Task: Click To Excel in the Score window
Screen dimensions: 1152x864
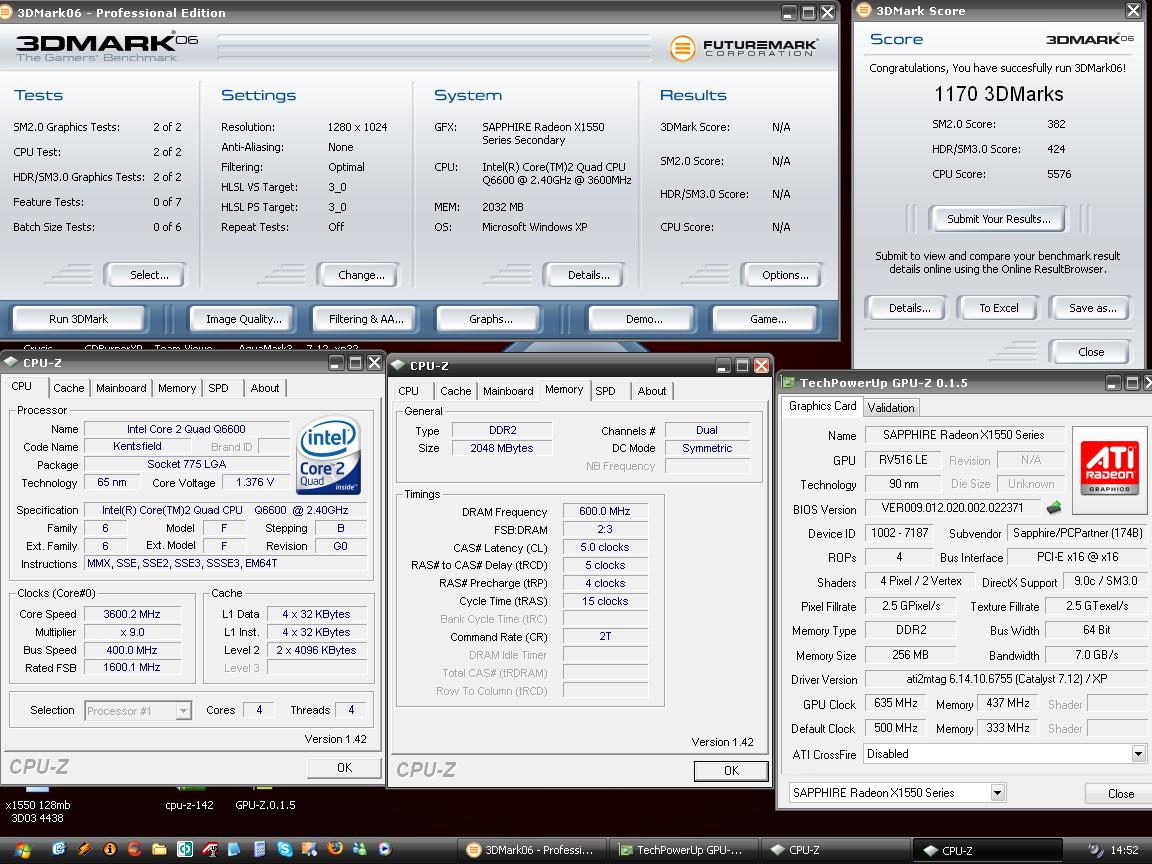Action: click(998, 308)
